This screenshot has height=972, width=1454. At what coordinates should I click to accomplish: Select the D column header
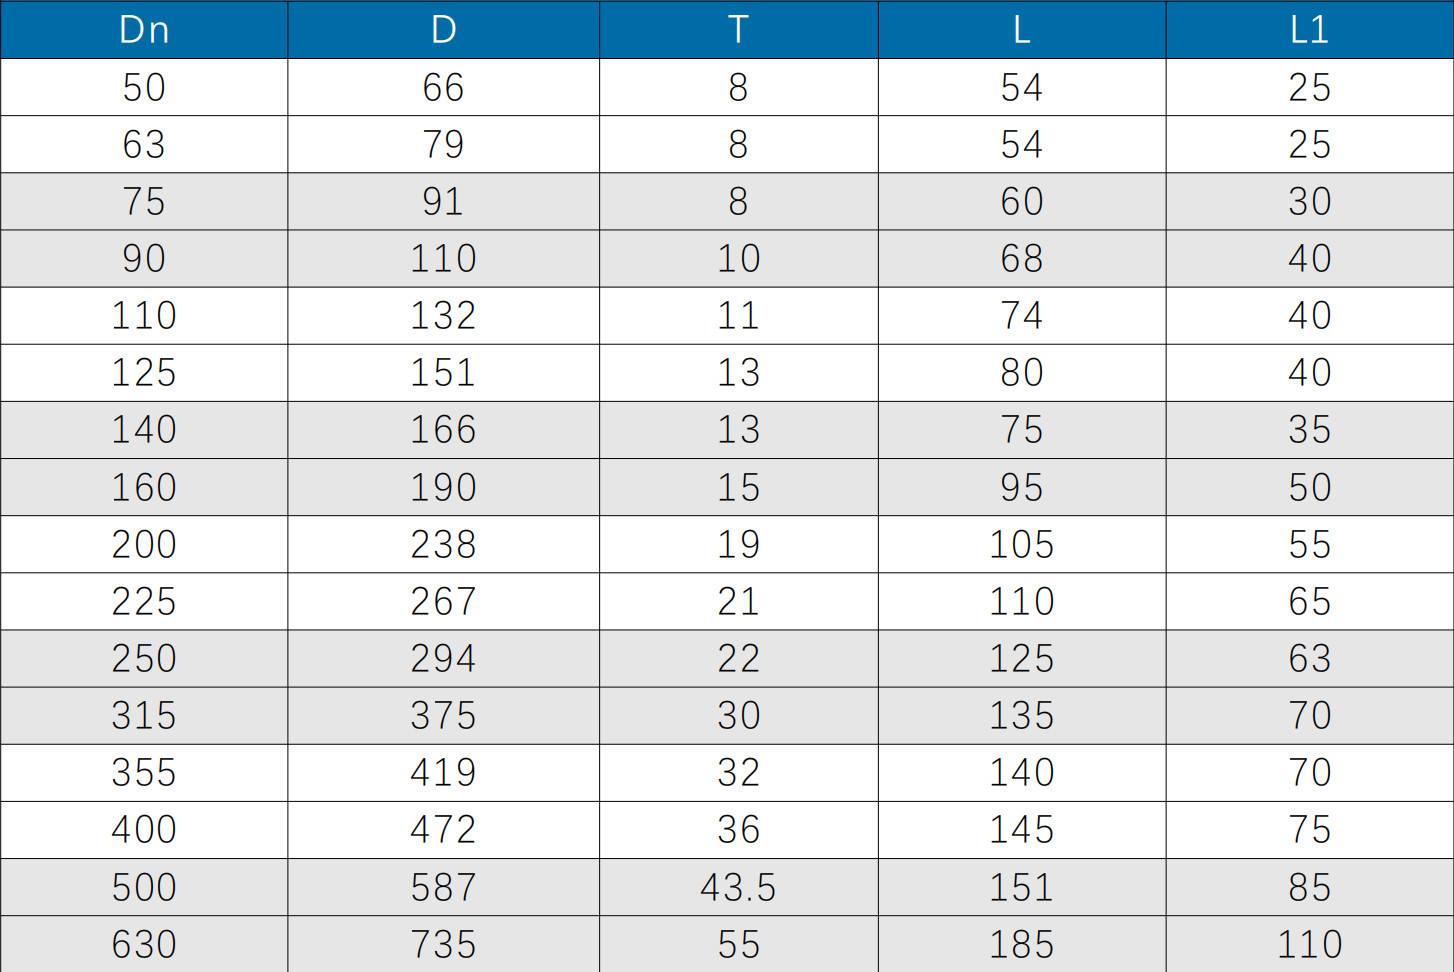(x=443, y=30)
